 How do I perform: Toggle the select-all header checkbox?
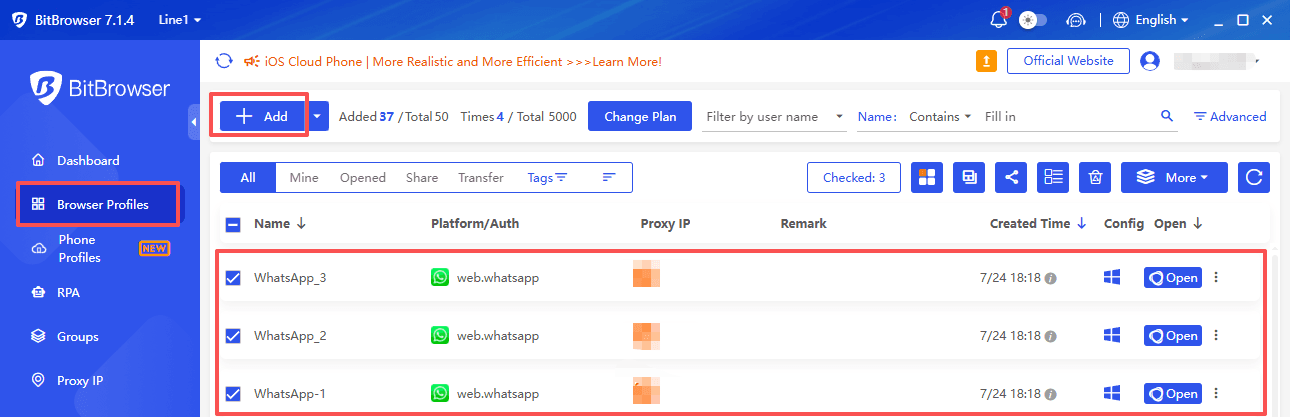pyautogui.click(x=233, y=224)
